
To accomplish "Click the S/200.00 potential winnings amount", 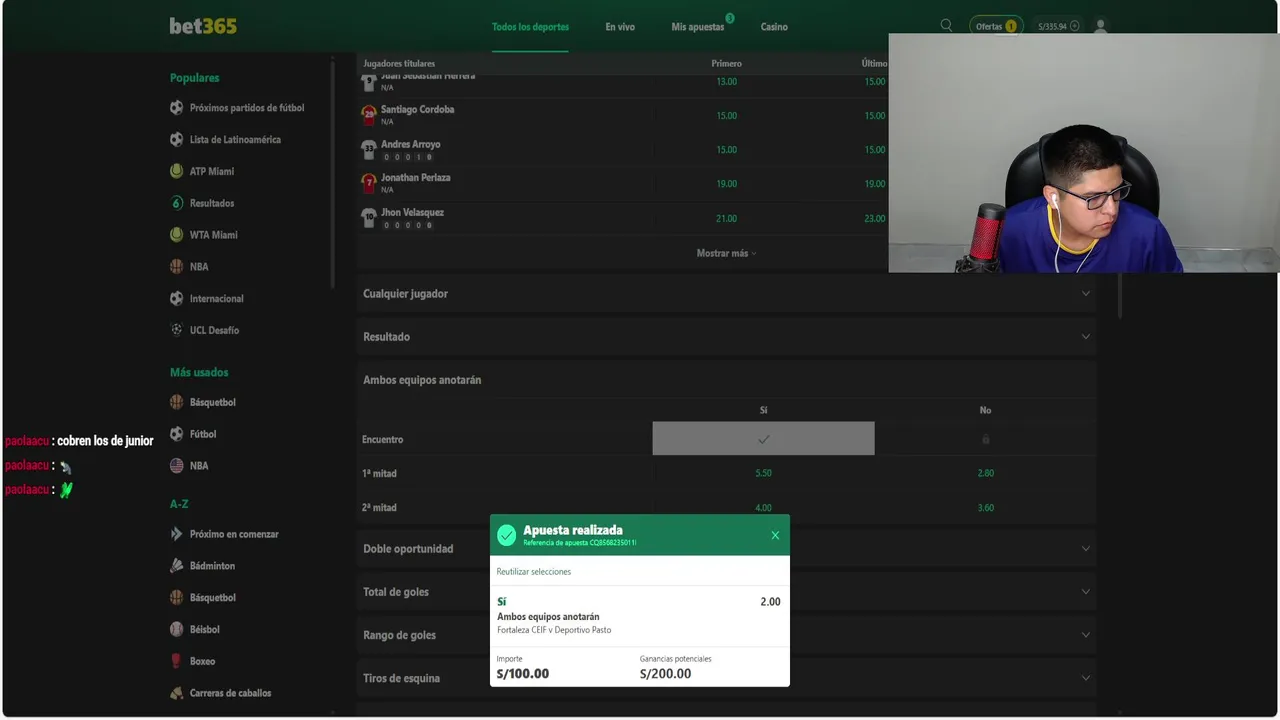I will pyautogui.click(x=665, y=674).
